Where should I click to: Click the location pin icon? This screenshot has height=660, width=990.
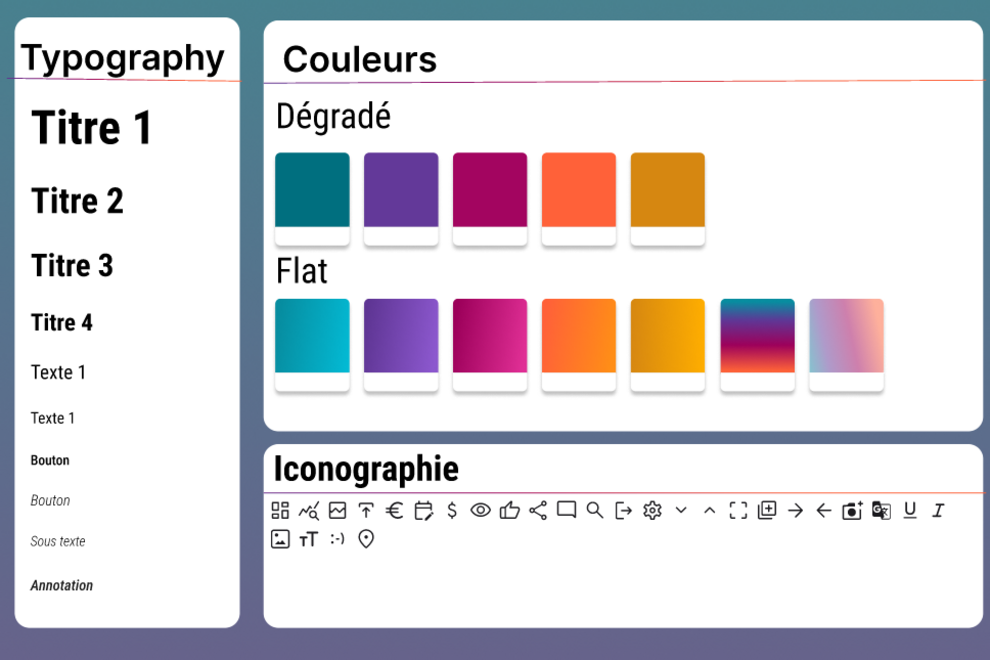[366, 539]
